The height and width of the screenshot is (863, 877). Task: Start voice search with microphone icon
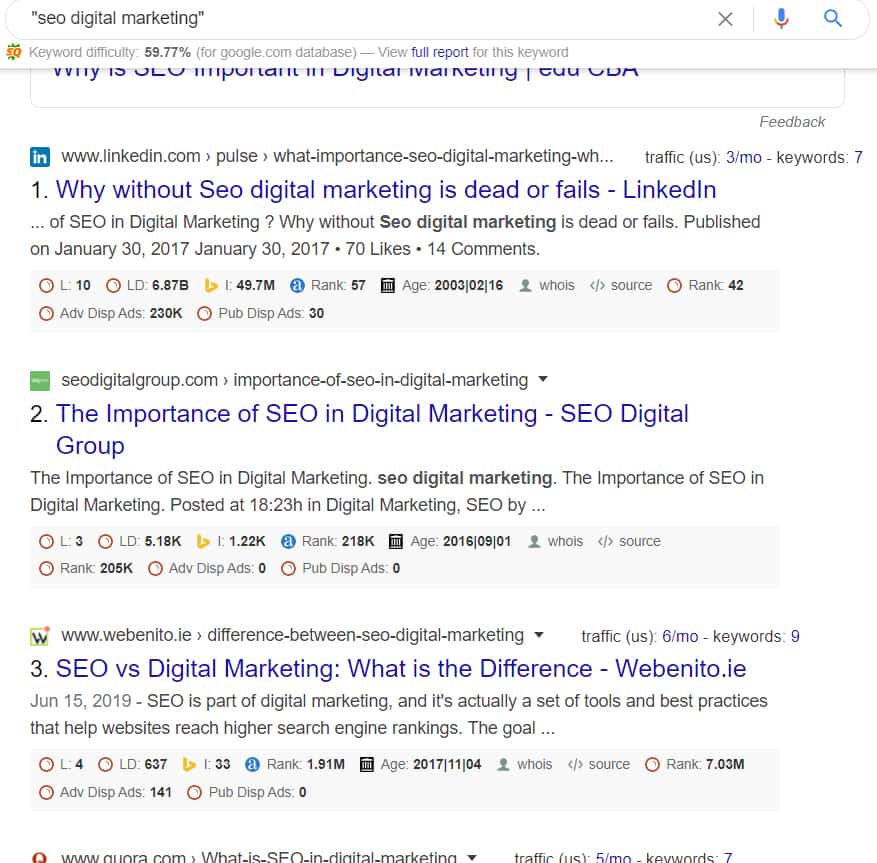[781, 18]
